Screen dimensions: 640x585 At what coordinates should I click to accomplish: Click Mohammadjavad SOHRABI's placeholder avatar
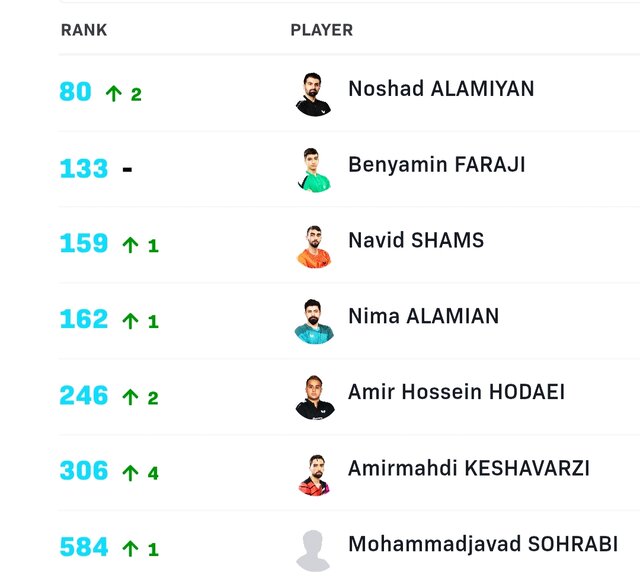pyautogui.click(x=314, y=549)
